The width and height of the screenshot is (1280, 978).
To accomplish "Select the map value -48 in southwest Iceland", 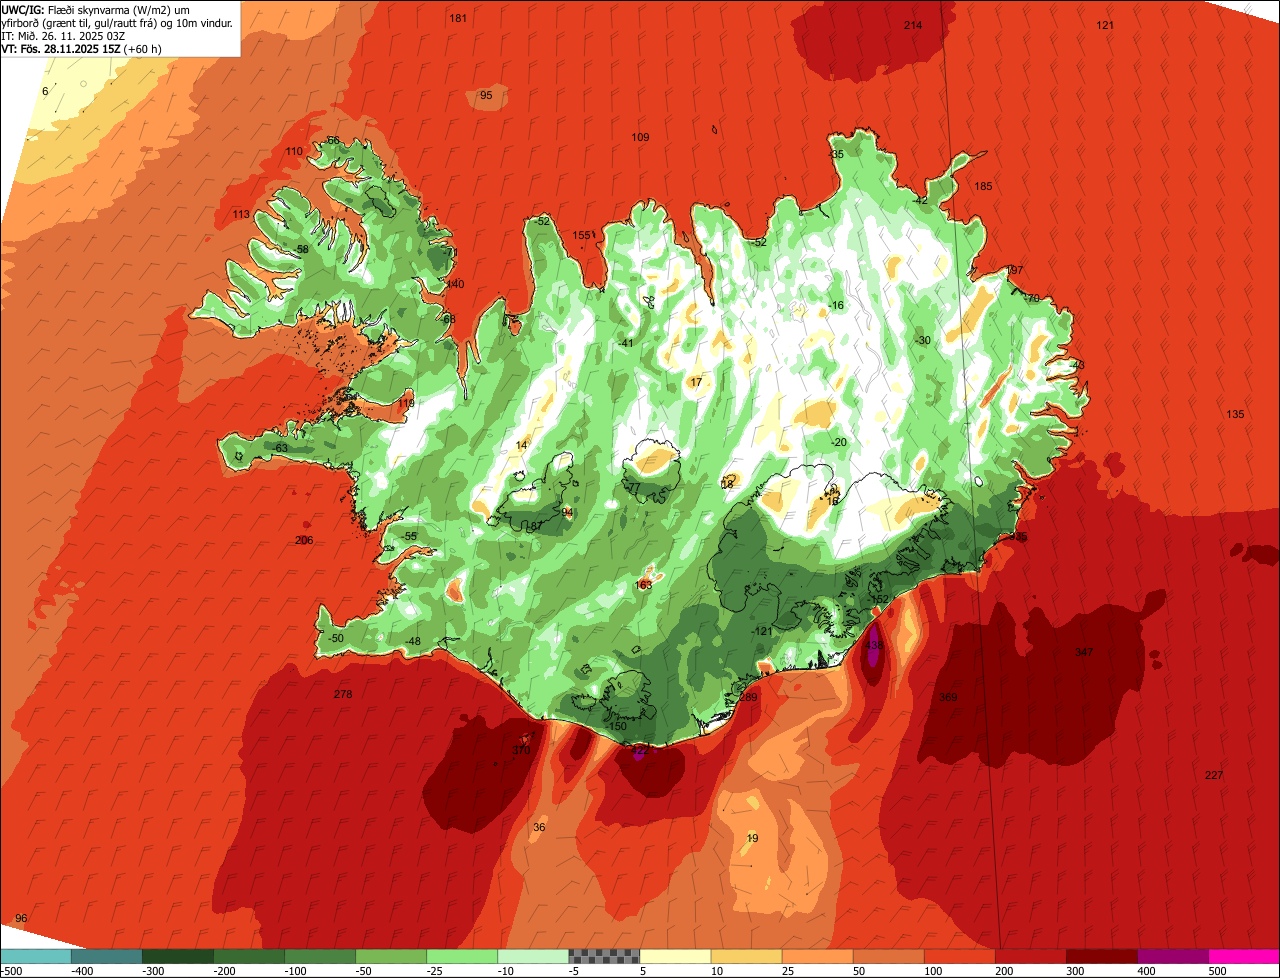I will coord(413,641).
